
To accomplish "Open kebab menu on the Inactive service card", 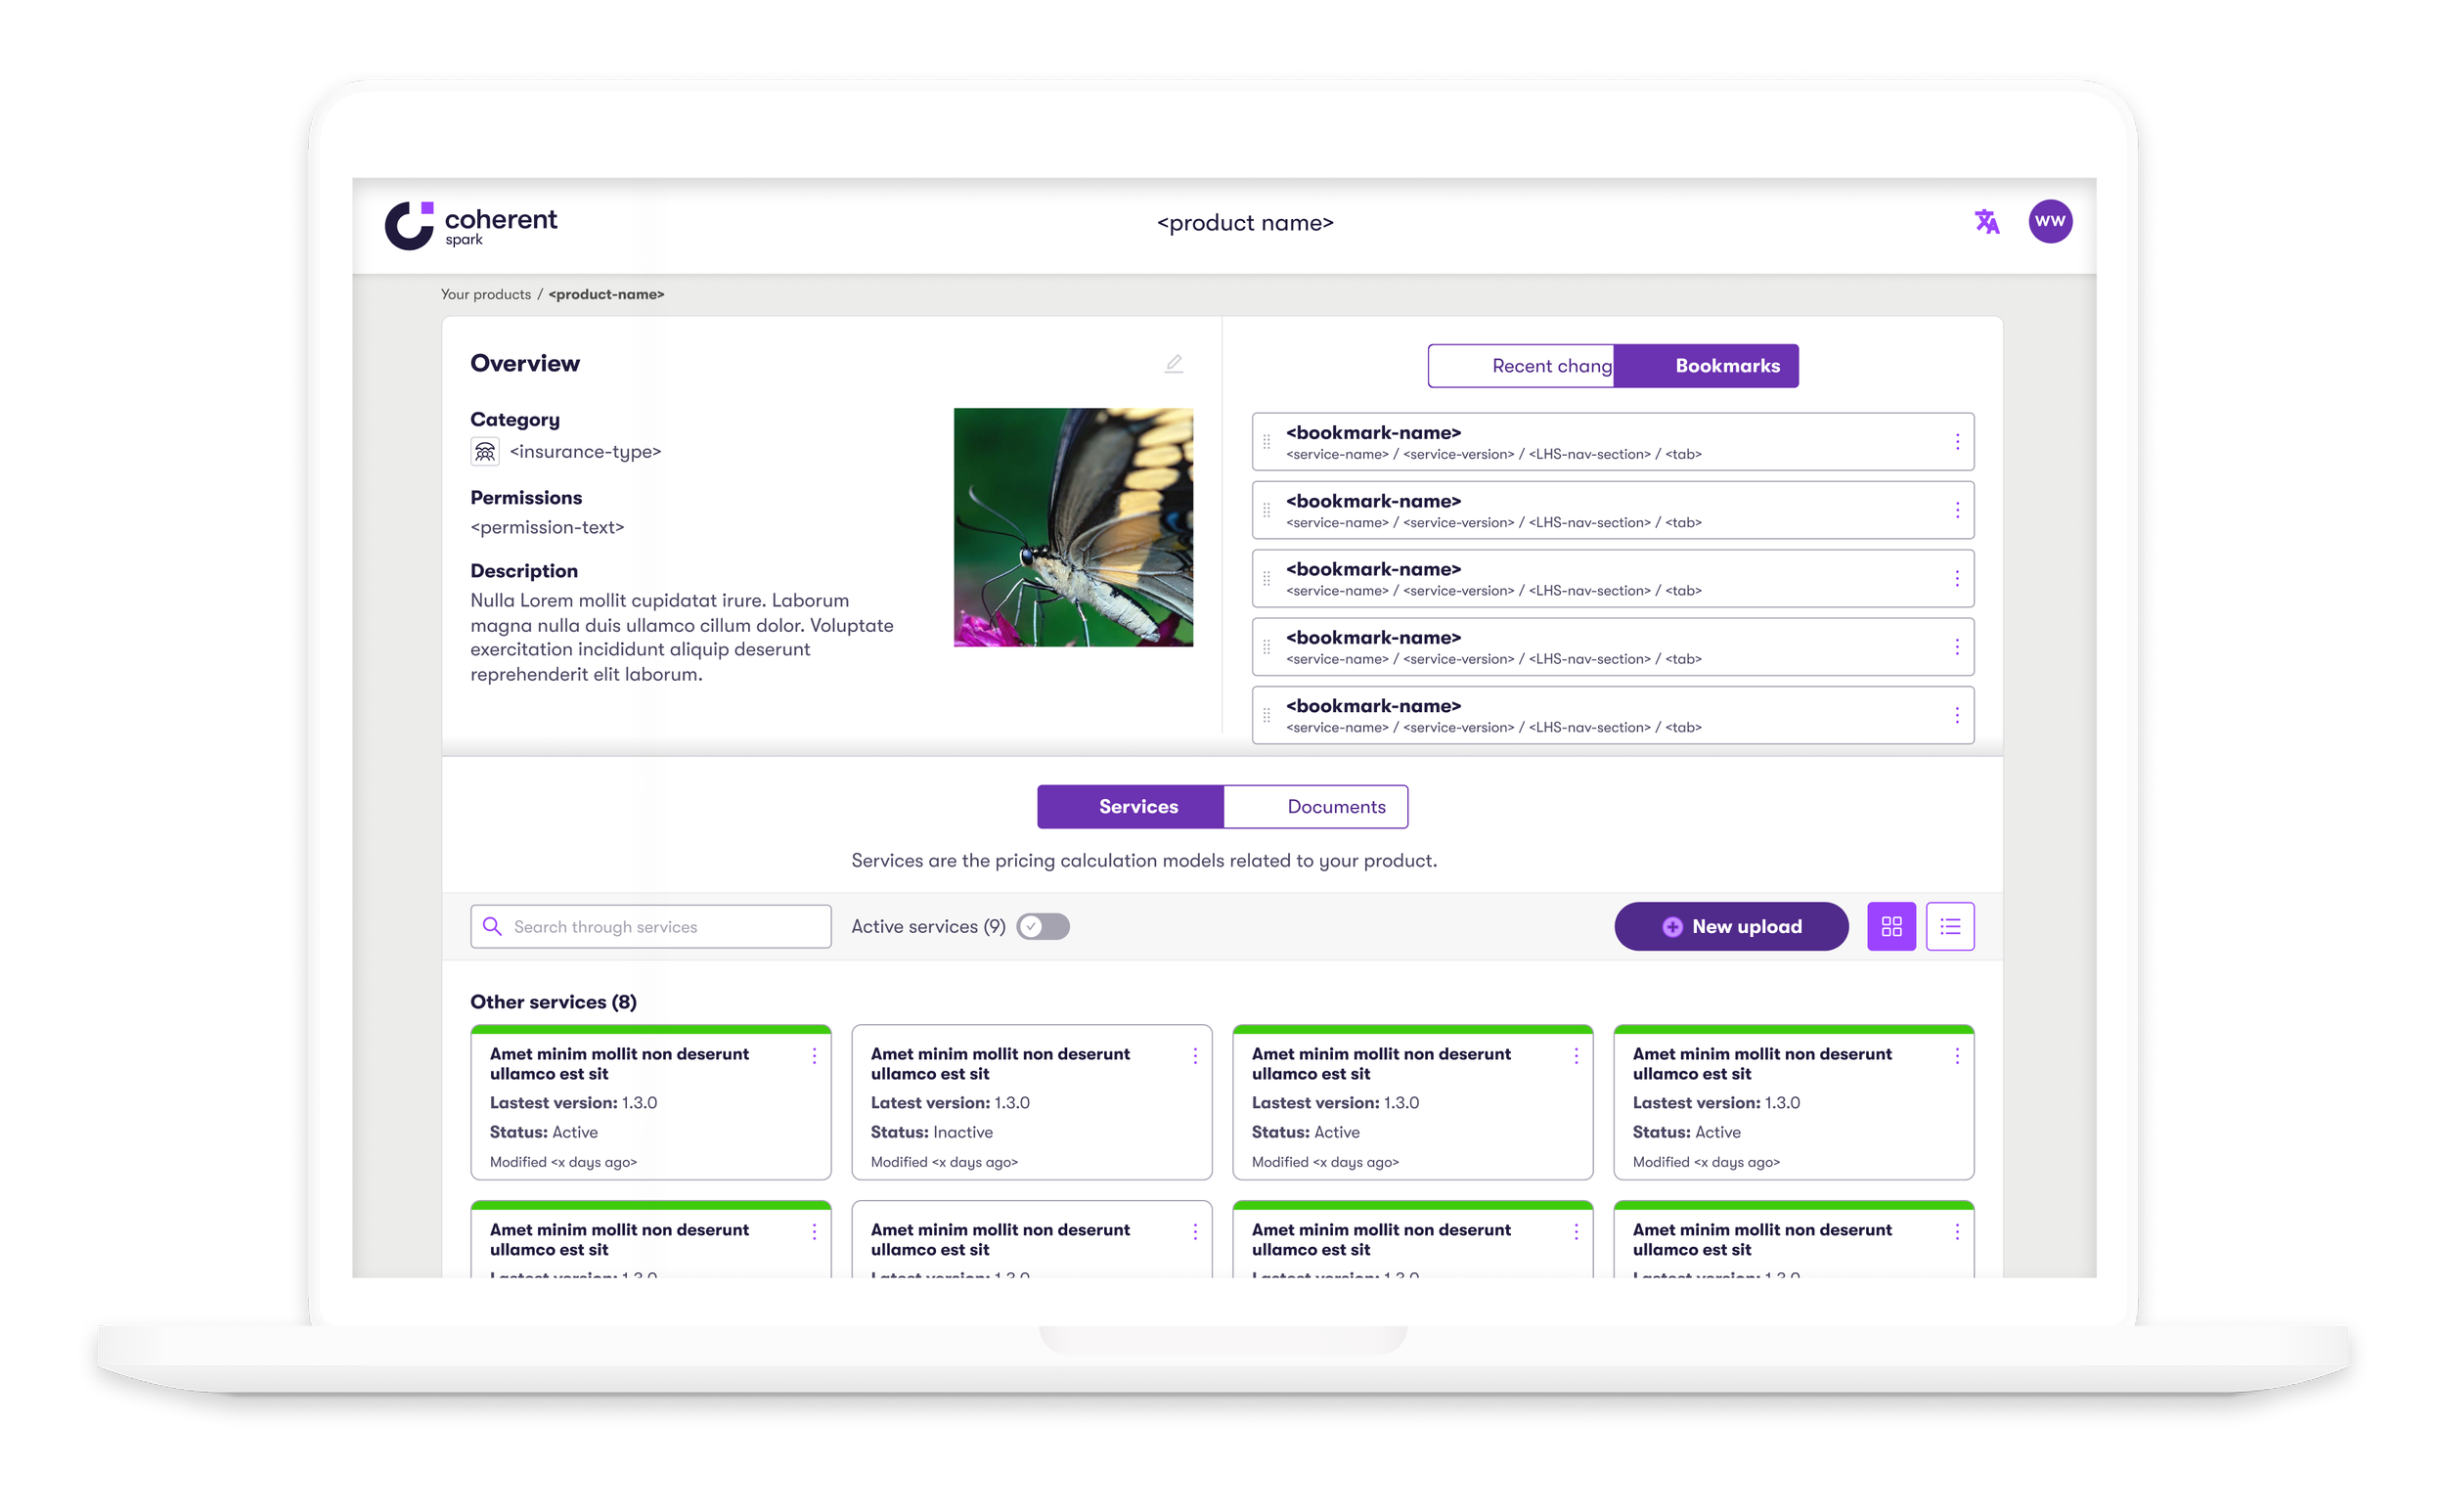I will tap(1195, 1056).
